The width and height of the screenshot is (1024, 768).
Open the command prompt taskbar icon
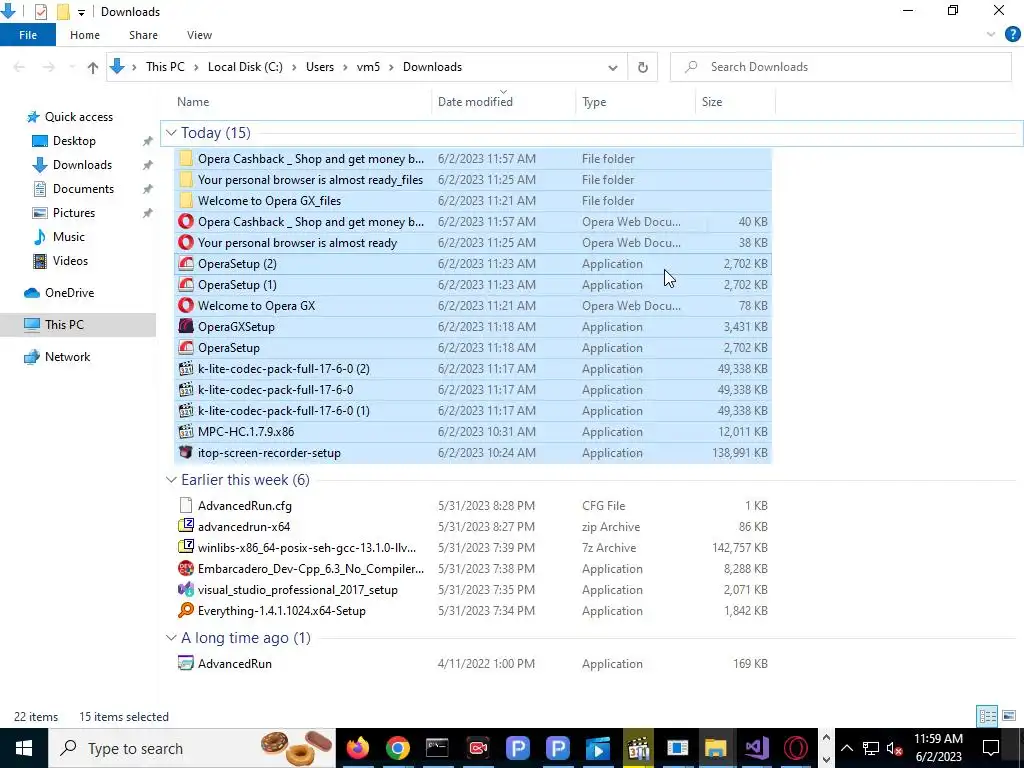coord(437,748)
